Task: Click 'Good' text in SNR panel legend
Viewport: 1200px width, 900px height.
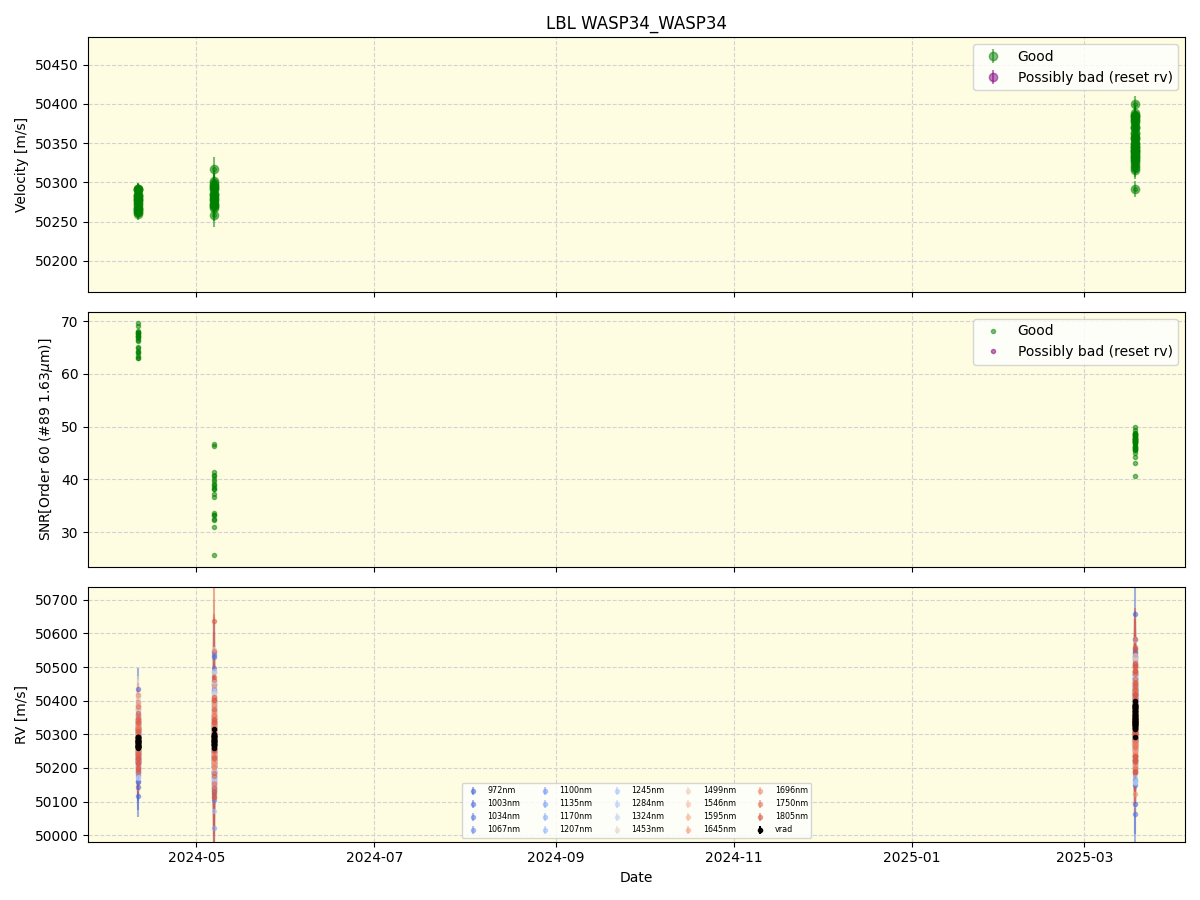Action: coord(1035,331)
